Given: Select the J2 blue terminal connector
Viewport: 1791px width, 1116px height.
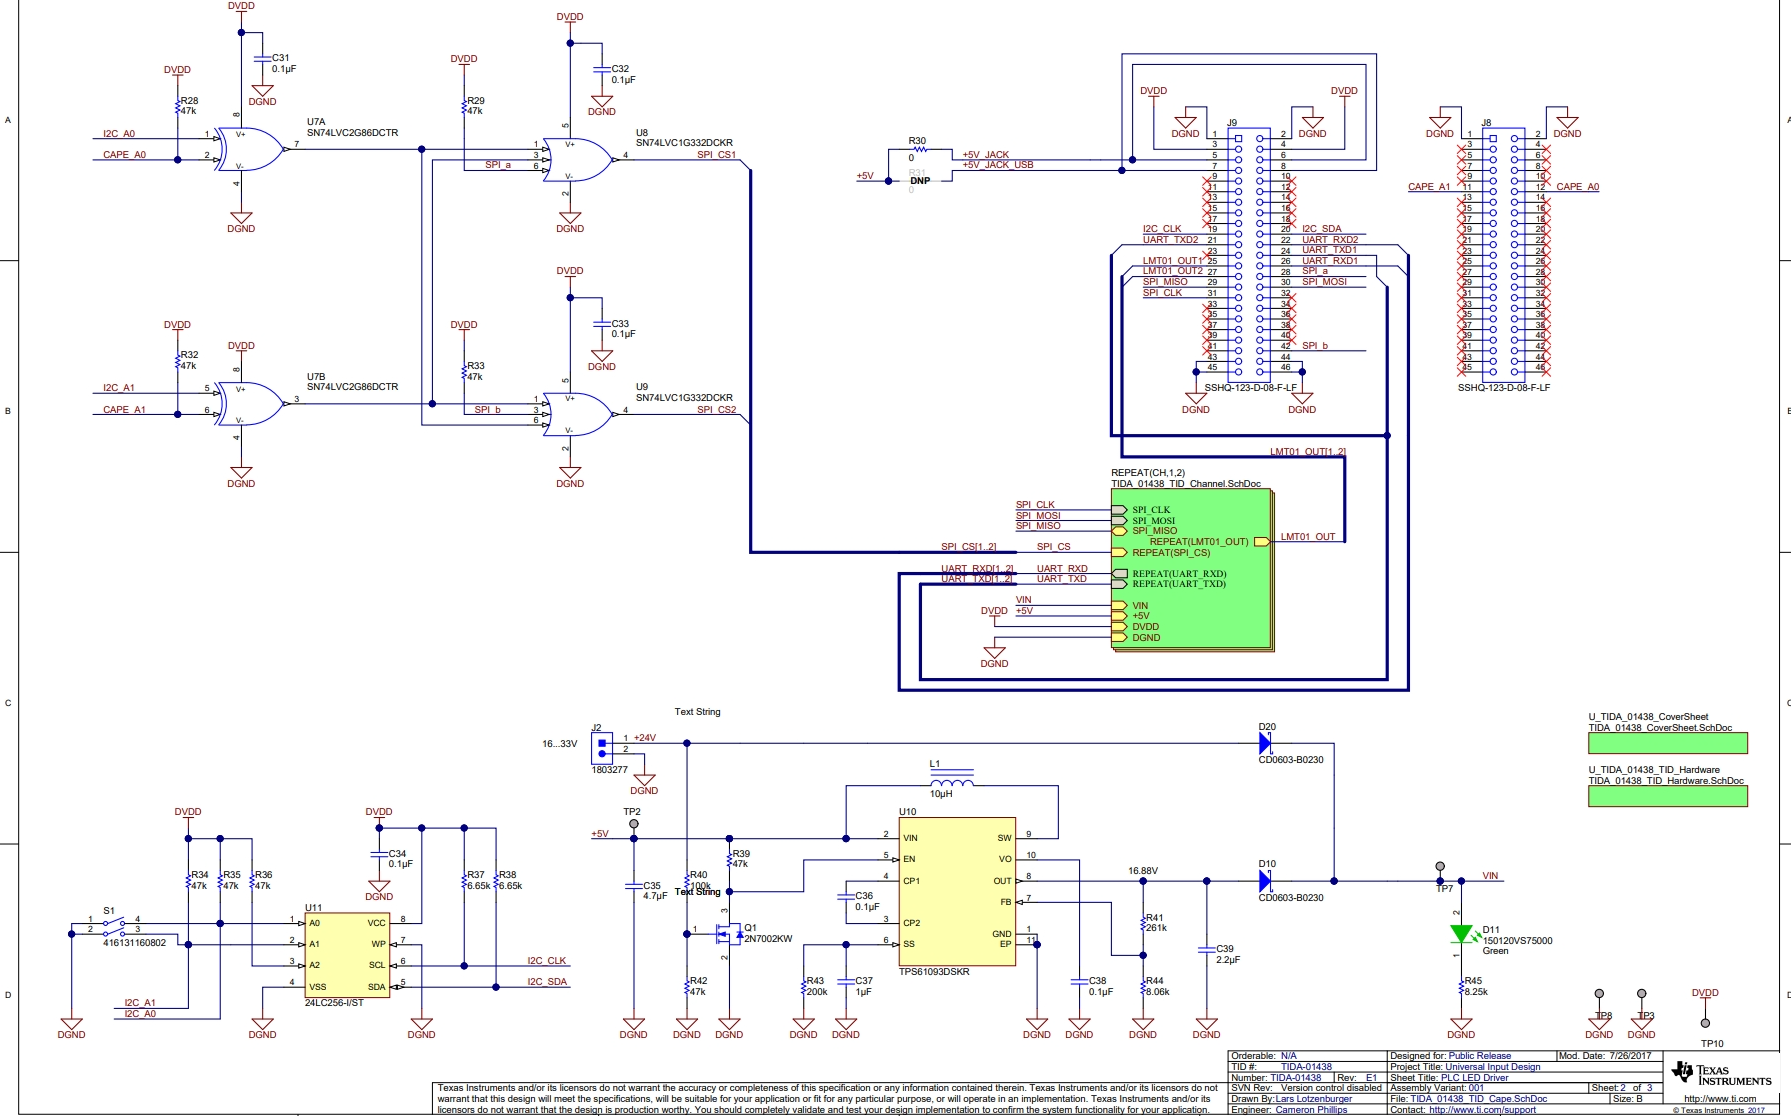Looking at the screenshot, I should [602, 745].
